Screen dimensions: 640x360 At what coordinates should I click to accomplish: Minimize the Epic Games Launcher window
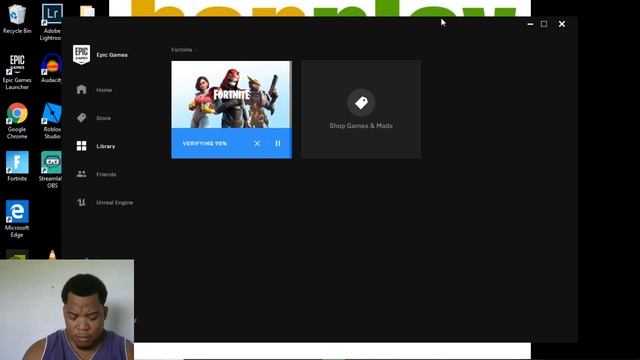[530, 24]
